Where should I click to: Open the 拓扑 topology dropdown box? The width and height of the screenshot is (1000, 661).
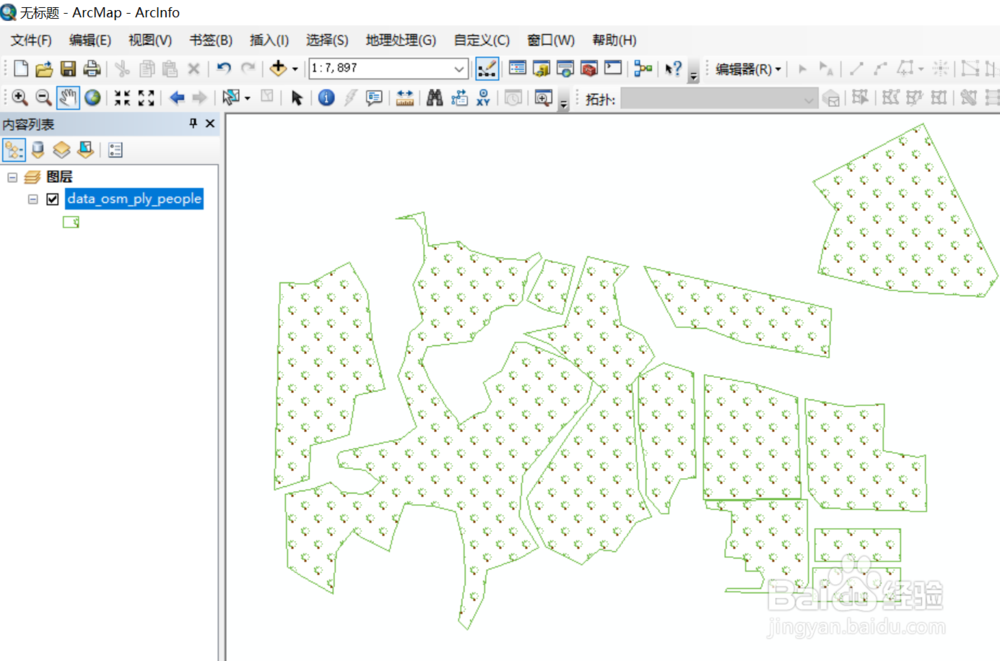719,99
